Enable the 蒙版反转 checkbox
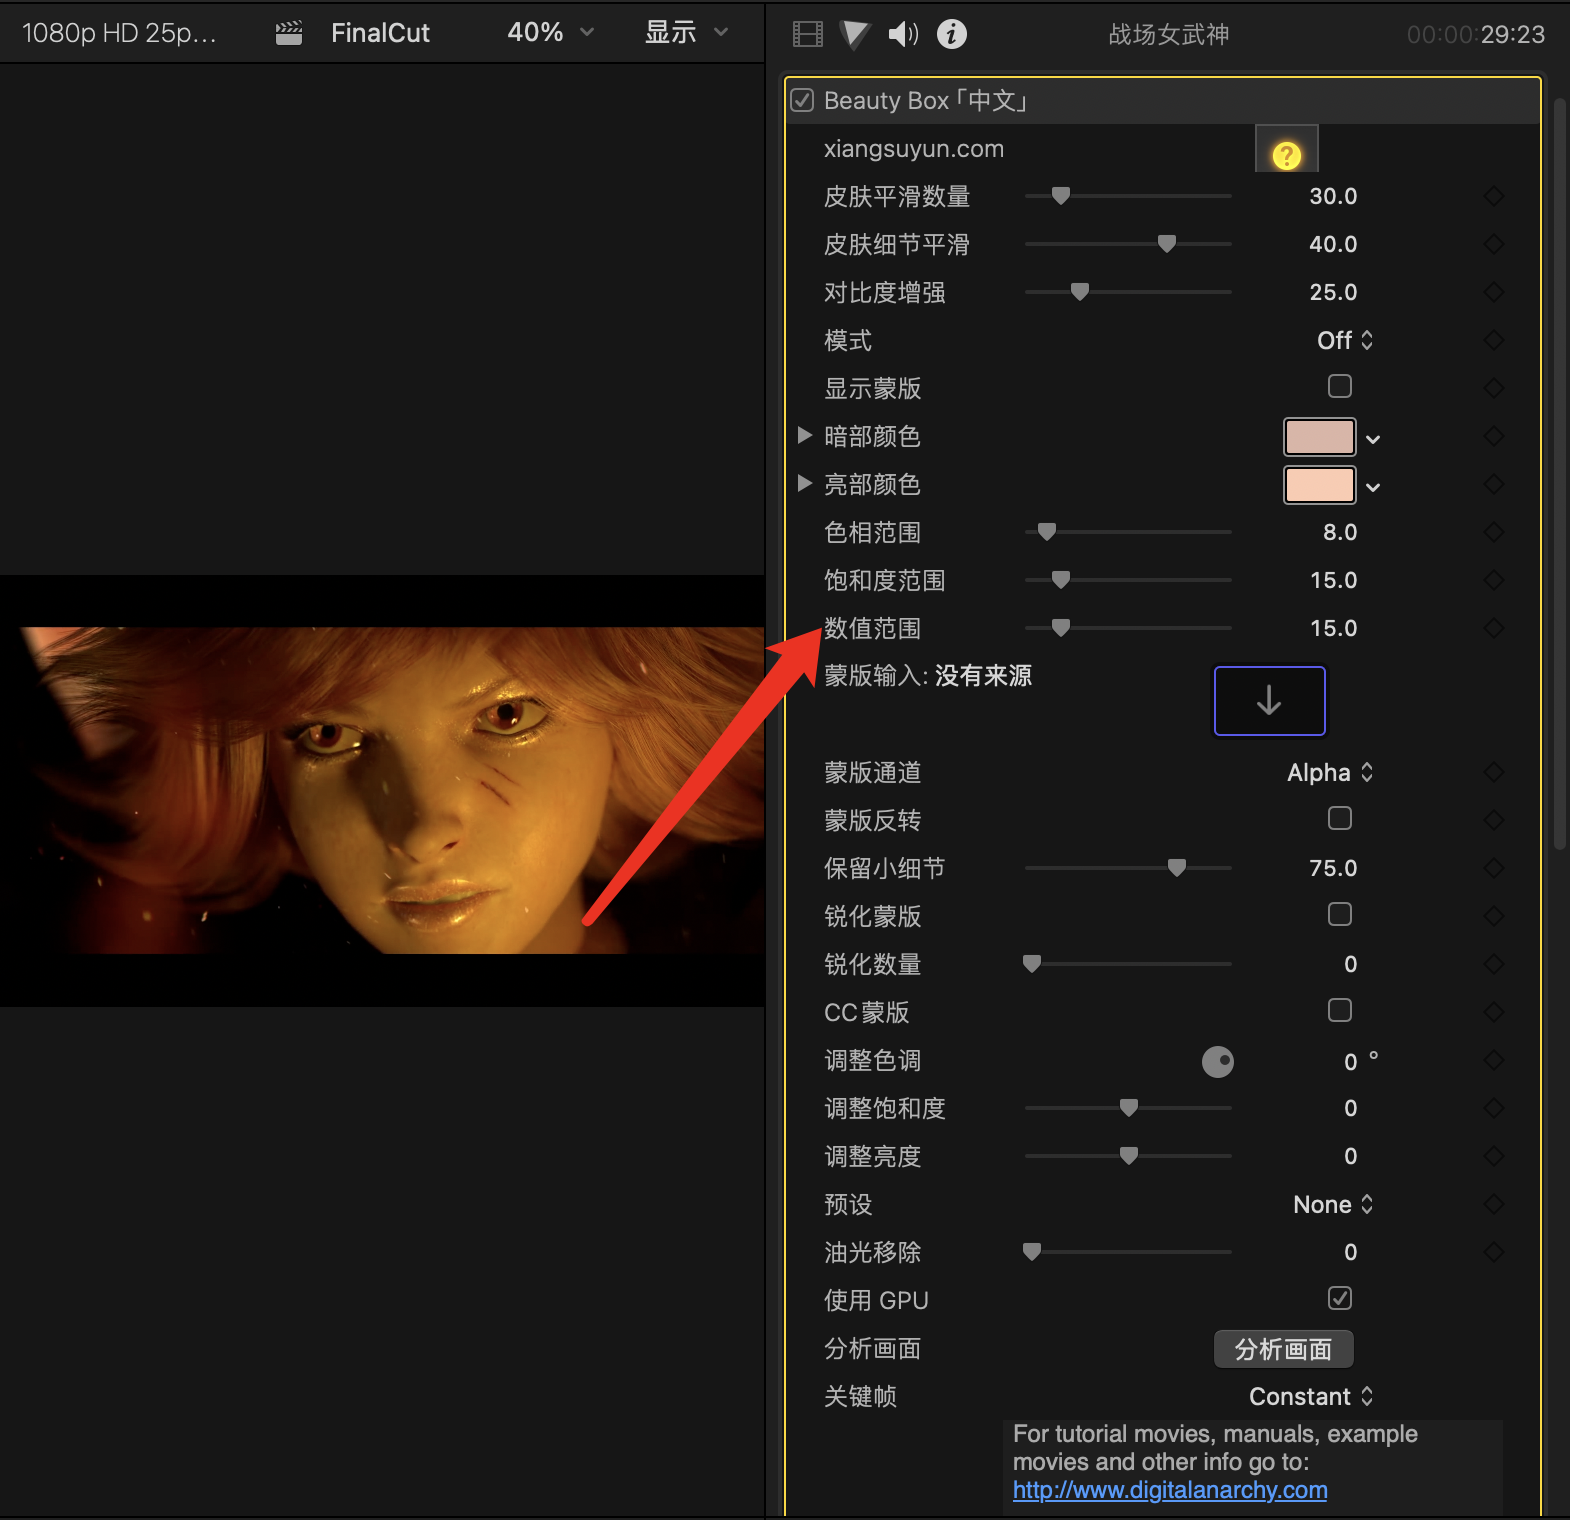 pos(1340,818)
